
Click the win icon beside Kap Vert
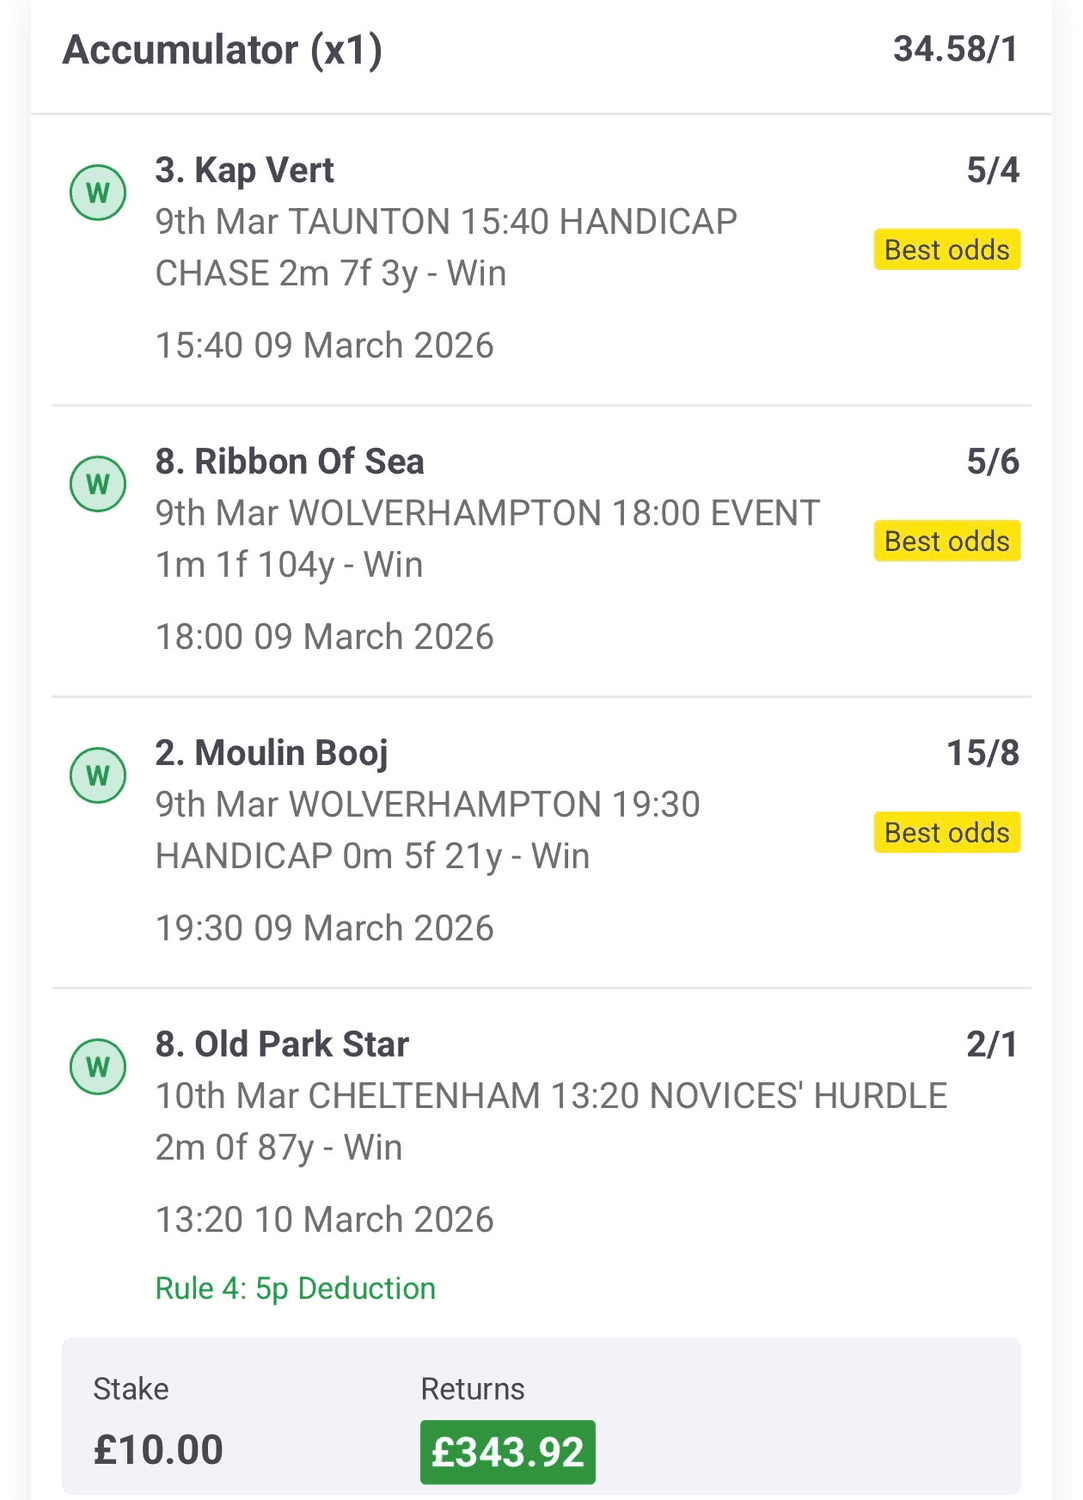click(98, 192)
